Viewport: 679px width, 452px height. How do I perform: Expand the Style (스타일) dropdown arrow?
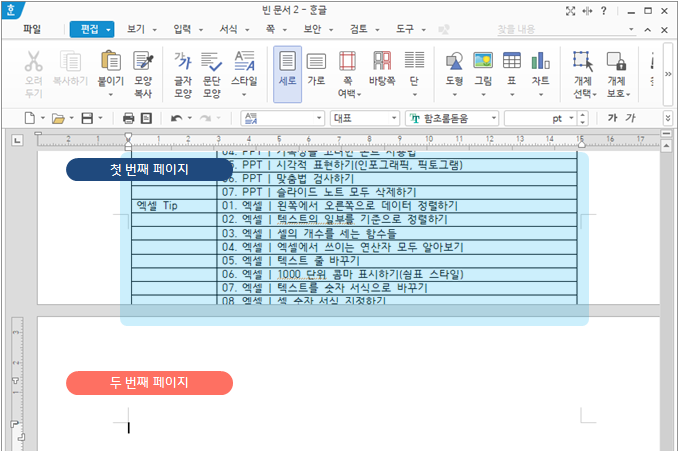(x=244, y=94)
